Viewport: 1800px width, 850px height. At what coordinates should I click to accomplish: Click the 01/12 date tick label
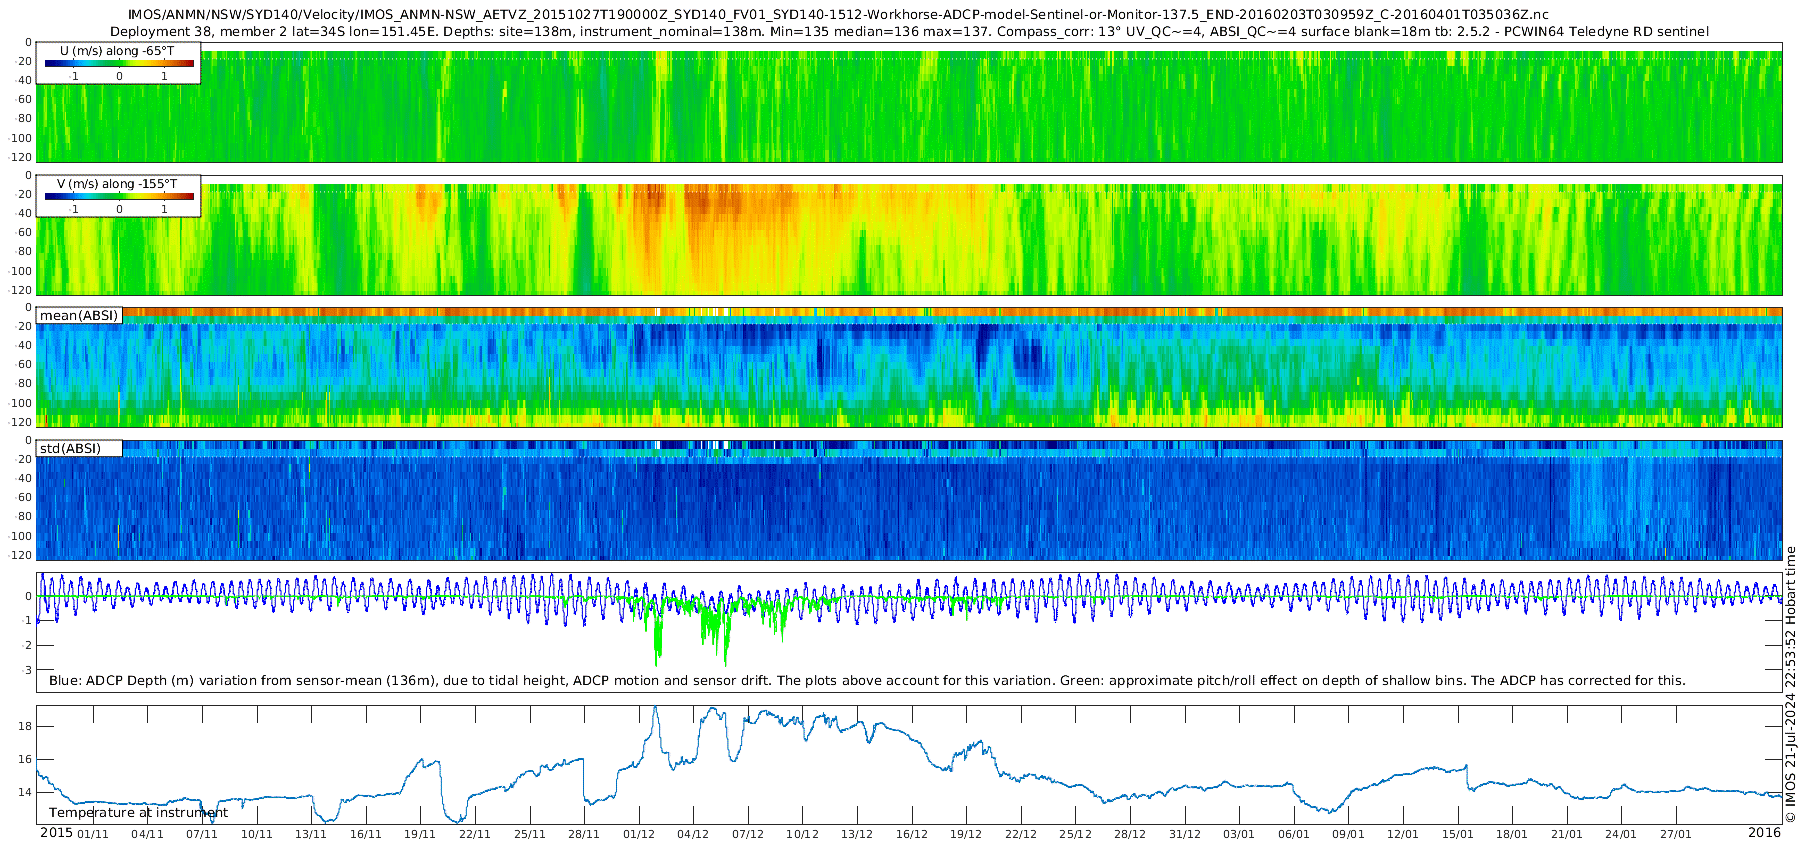pos(638,834)
